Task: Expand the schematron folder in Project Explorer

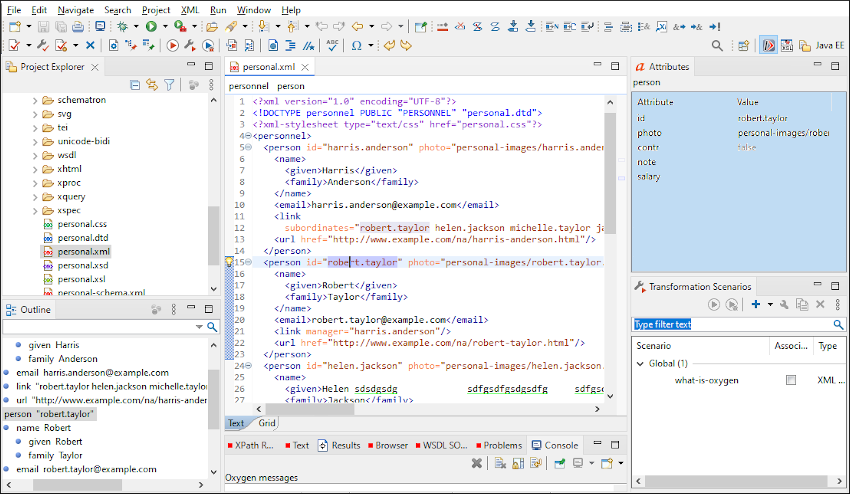Action: 35,101
